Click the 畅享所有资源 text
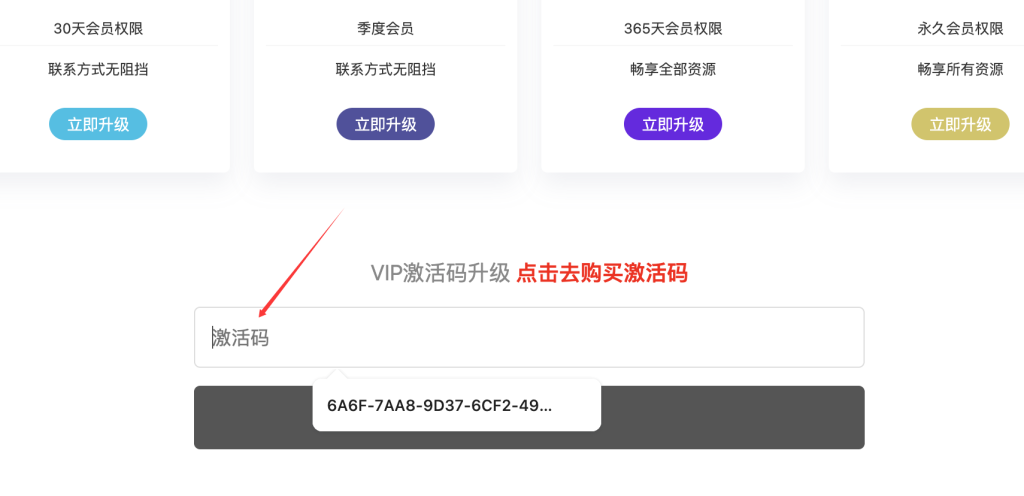The width and height of the screenshot is (1024, 496). coord(960,69)
